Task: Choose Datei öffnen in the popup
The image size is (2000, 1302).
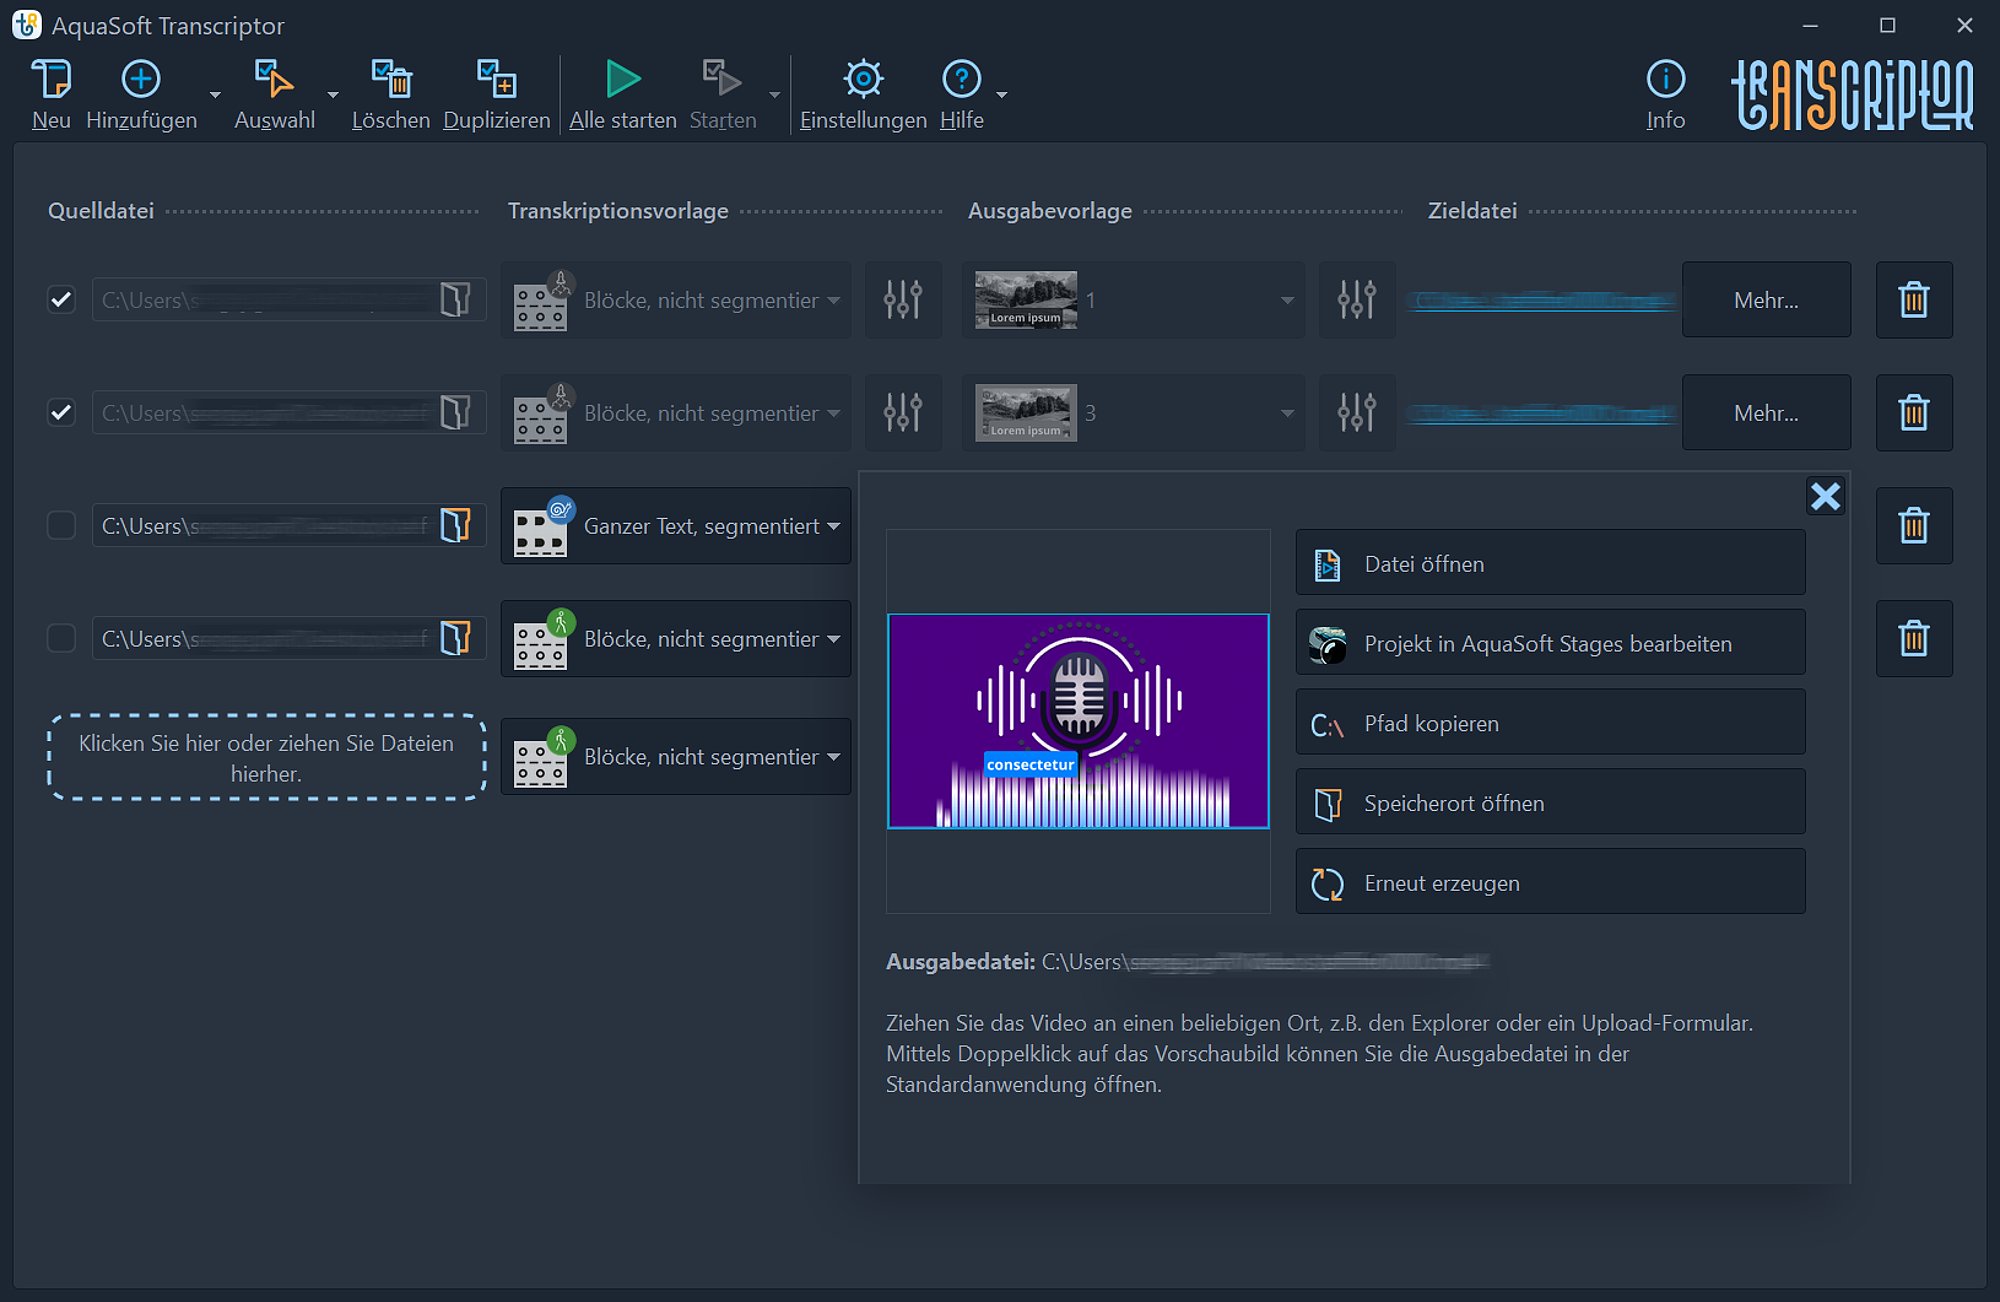Action: (x=1550, y=563)
